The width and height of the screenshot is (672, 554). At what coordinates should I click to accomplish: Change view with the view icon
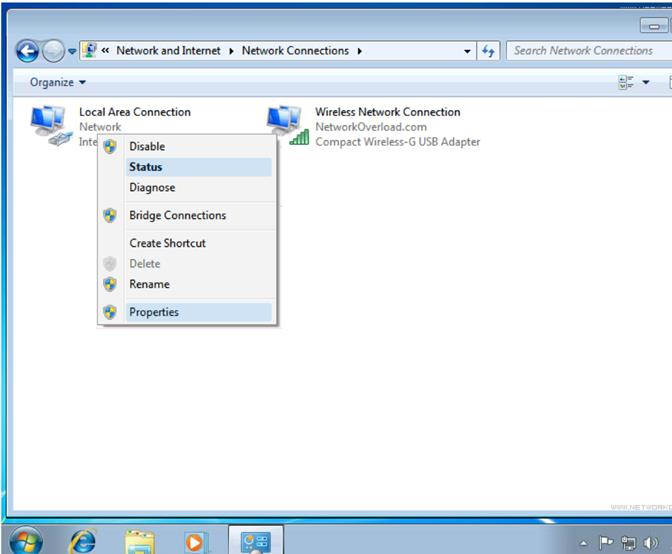pos(626,82)
